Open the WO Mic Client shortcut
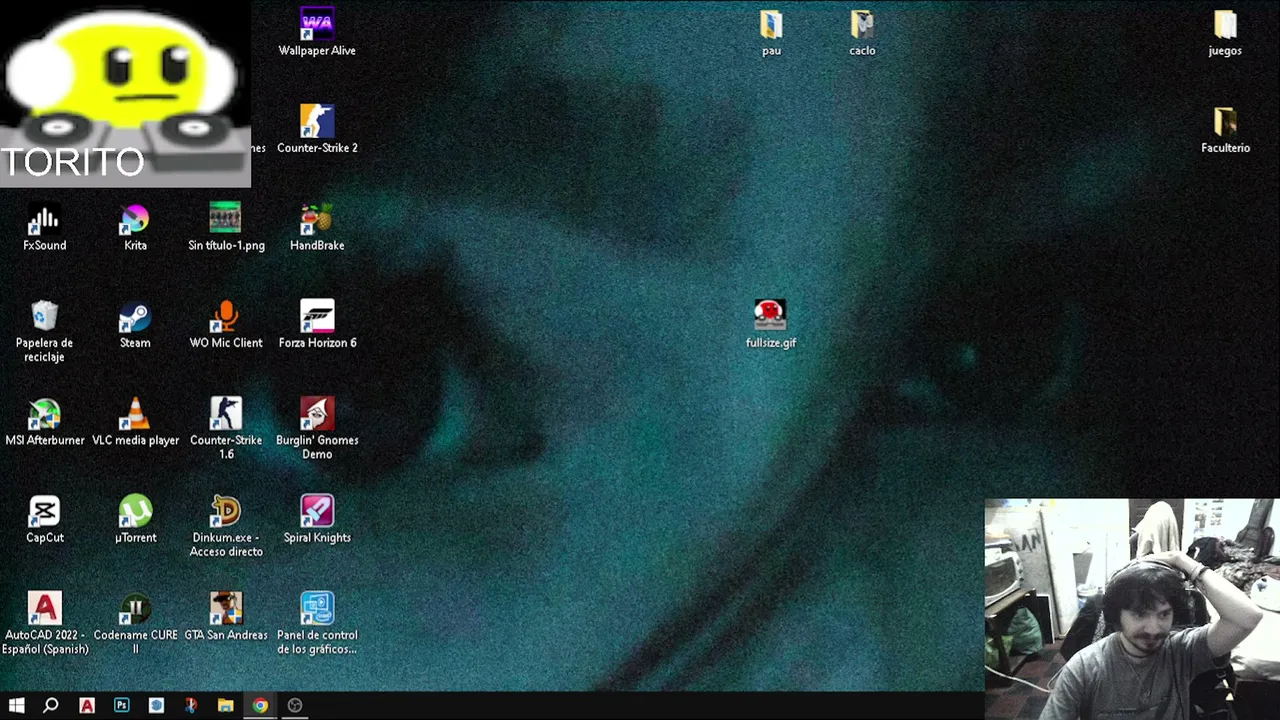Screen dimensions: 1280x720 226,324
